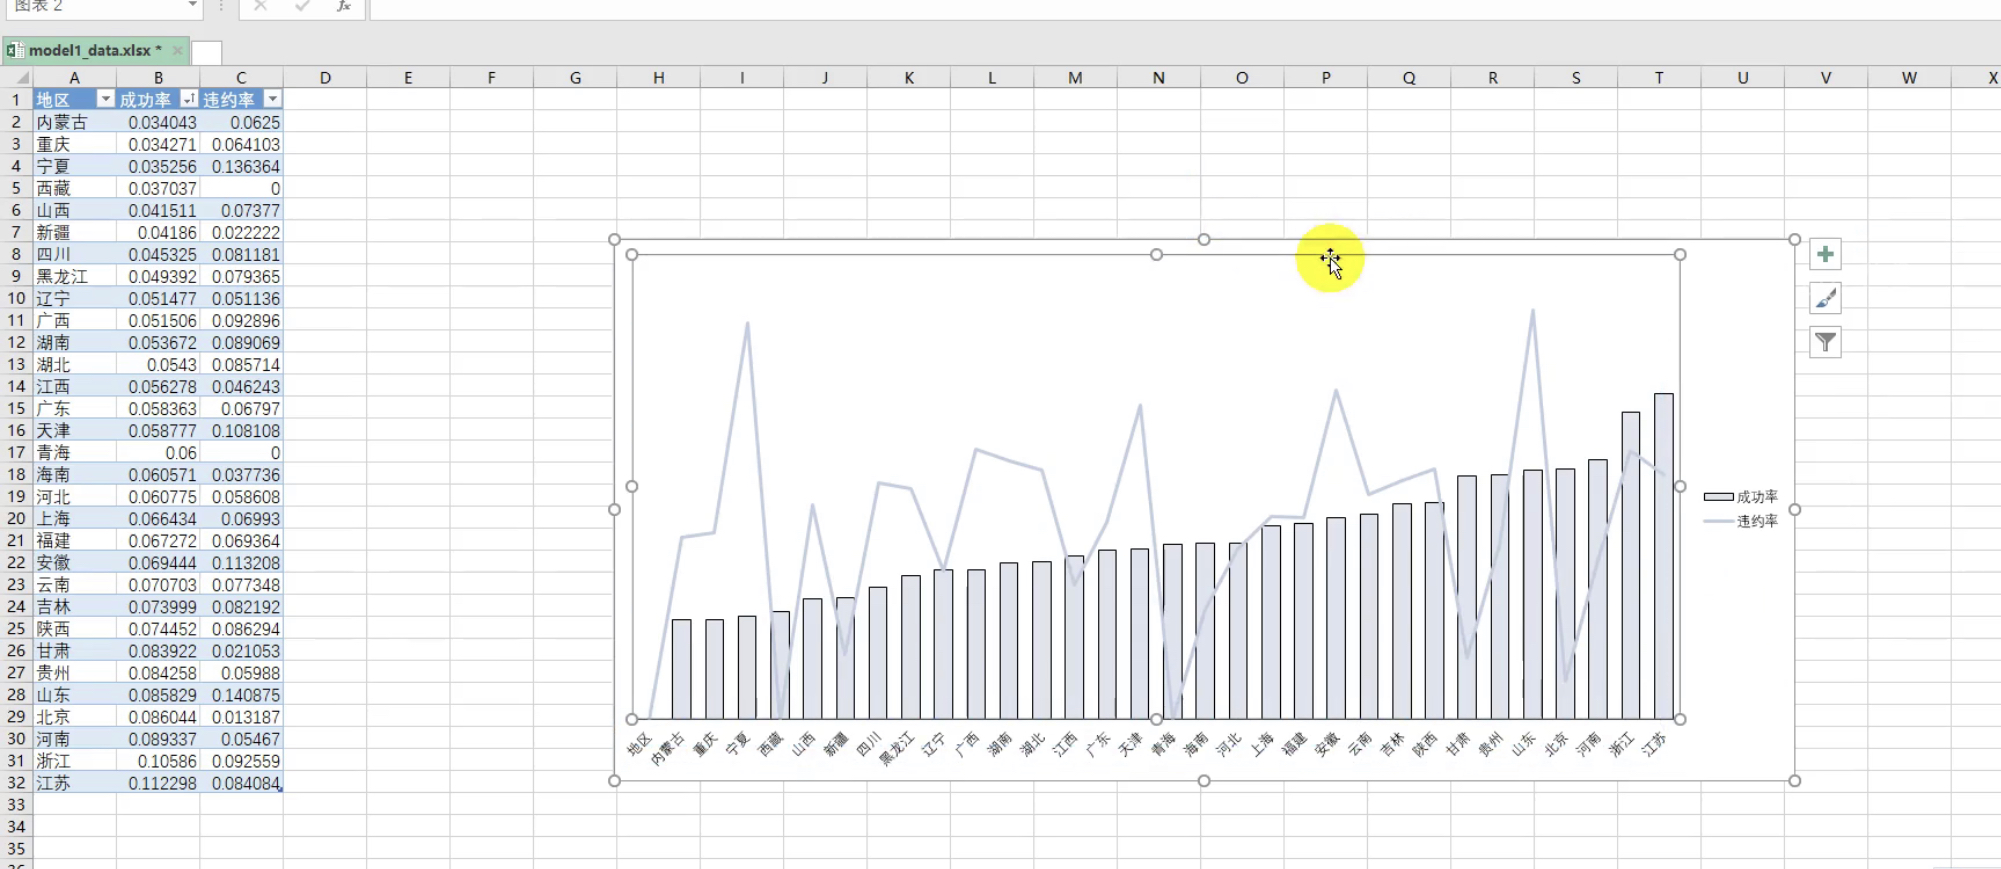This screenshot has width=2001, height=869.
Task: Click the cell with value 0.10586
Action: pyautogui.click(x=158, y=760)
